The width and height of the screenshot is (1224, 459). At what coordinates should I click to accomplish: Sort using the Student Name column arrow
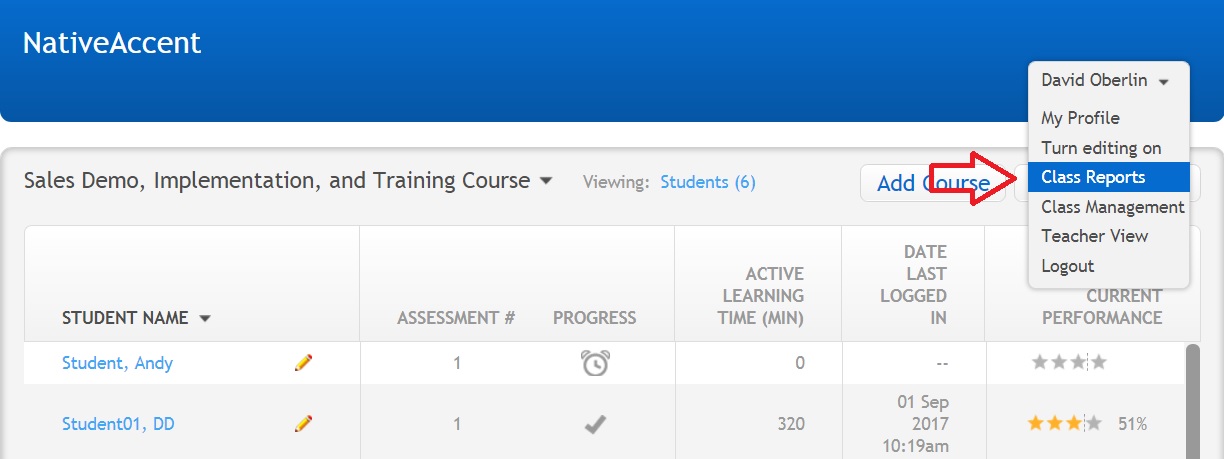[x=205, y=318]
